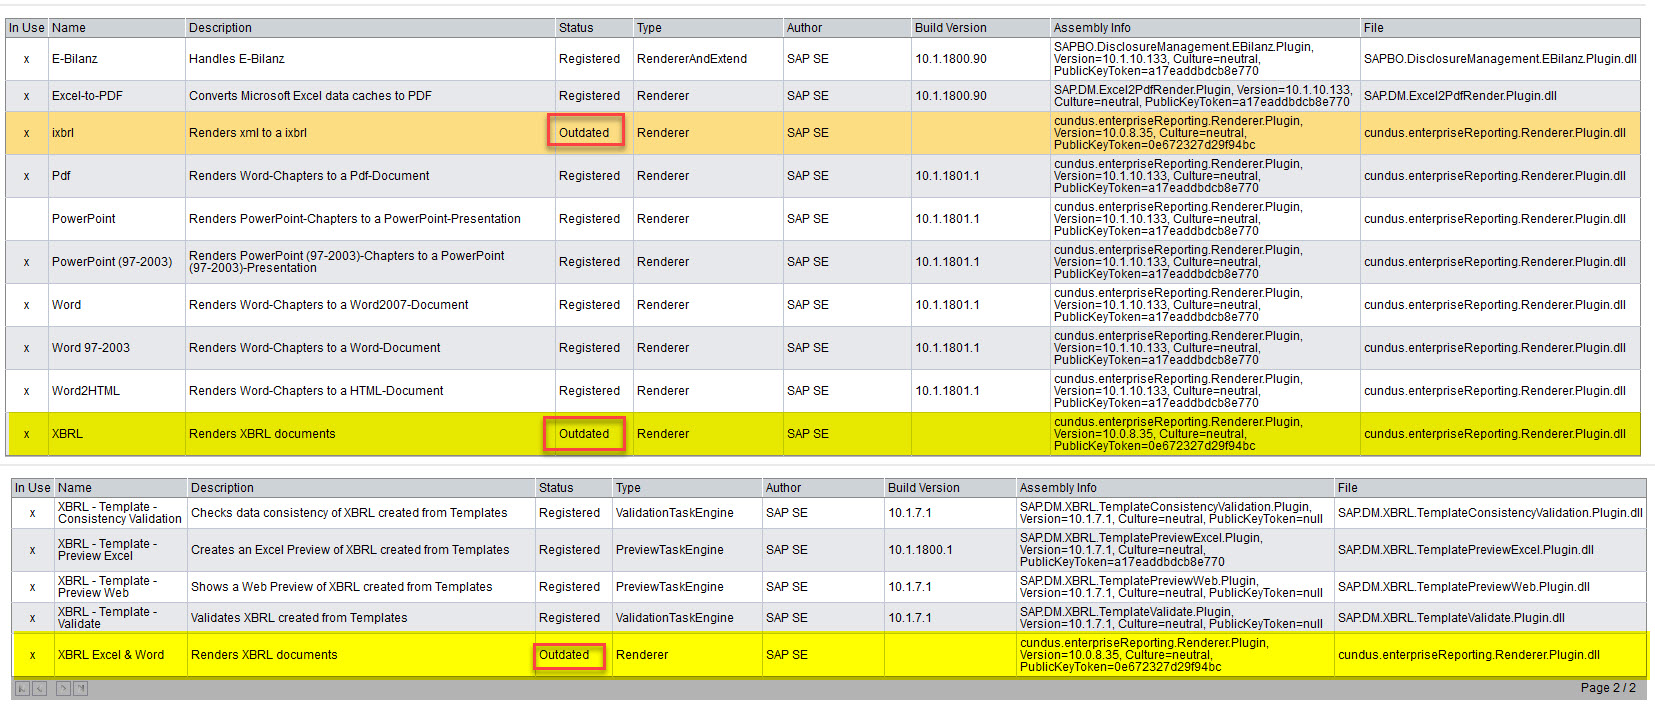Toggle the In Use mark for ixbrl
The width and height of the screenshot is (1655, 720).
click(x=27, y=133)
